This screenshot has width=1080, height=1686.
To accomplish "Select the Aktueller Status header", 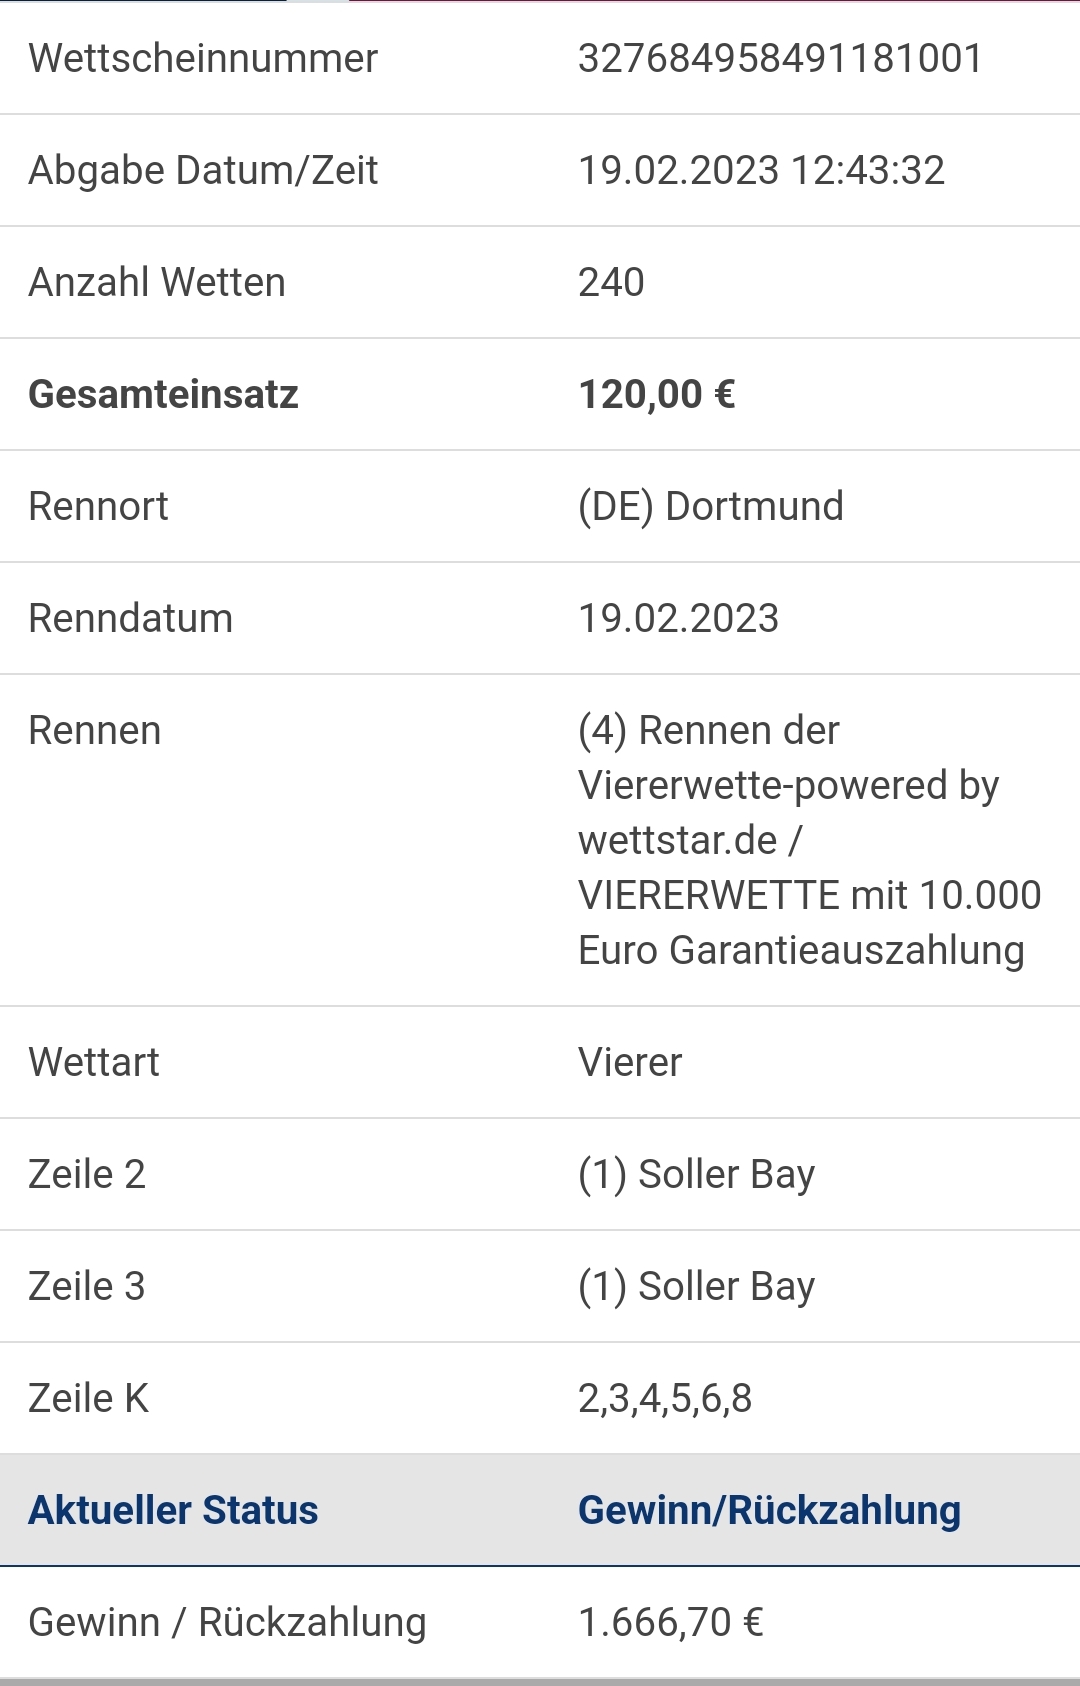I will 173,1510.
